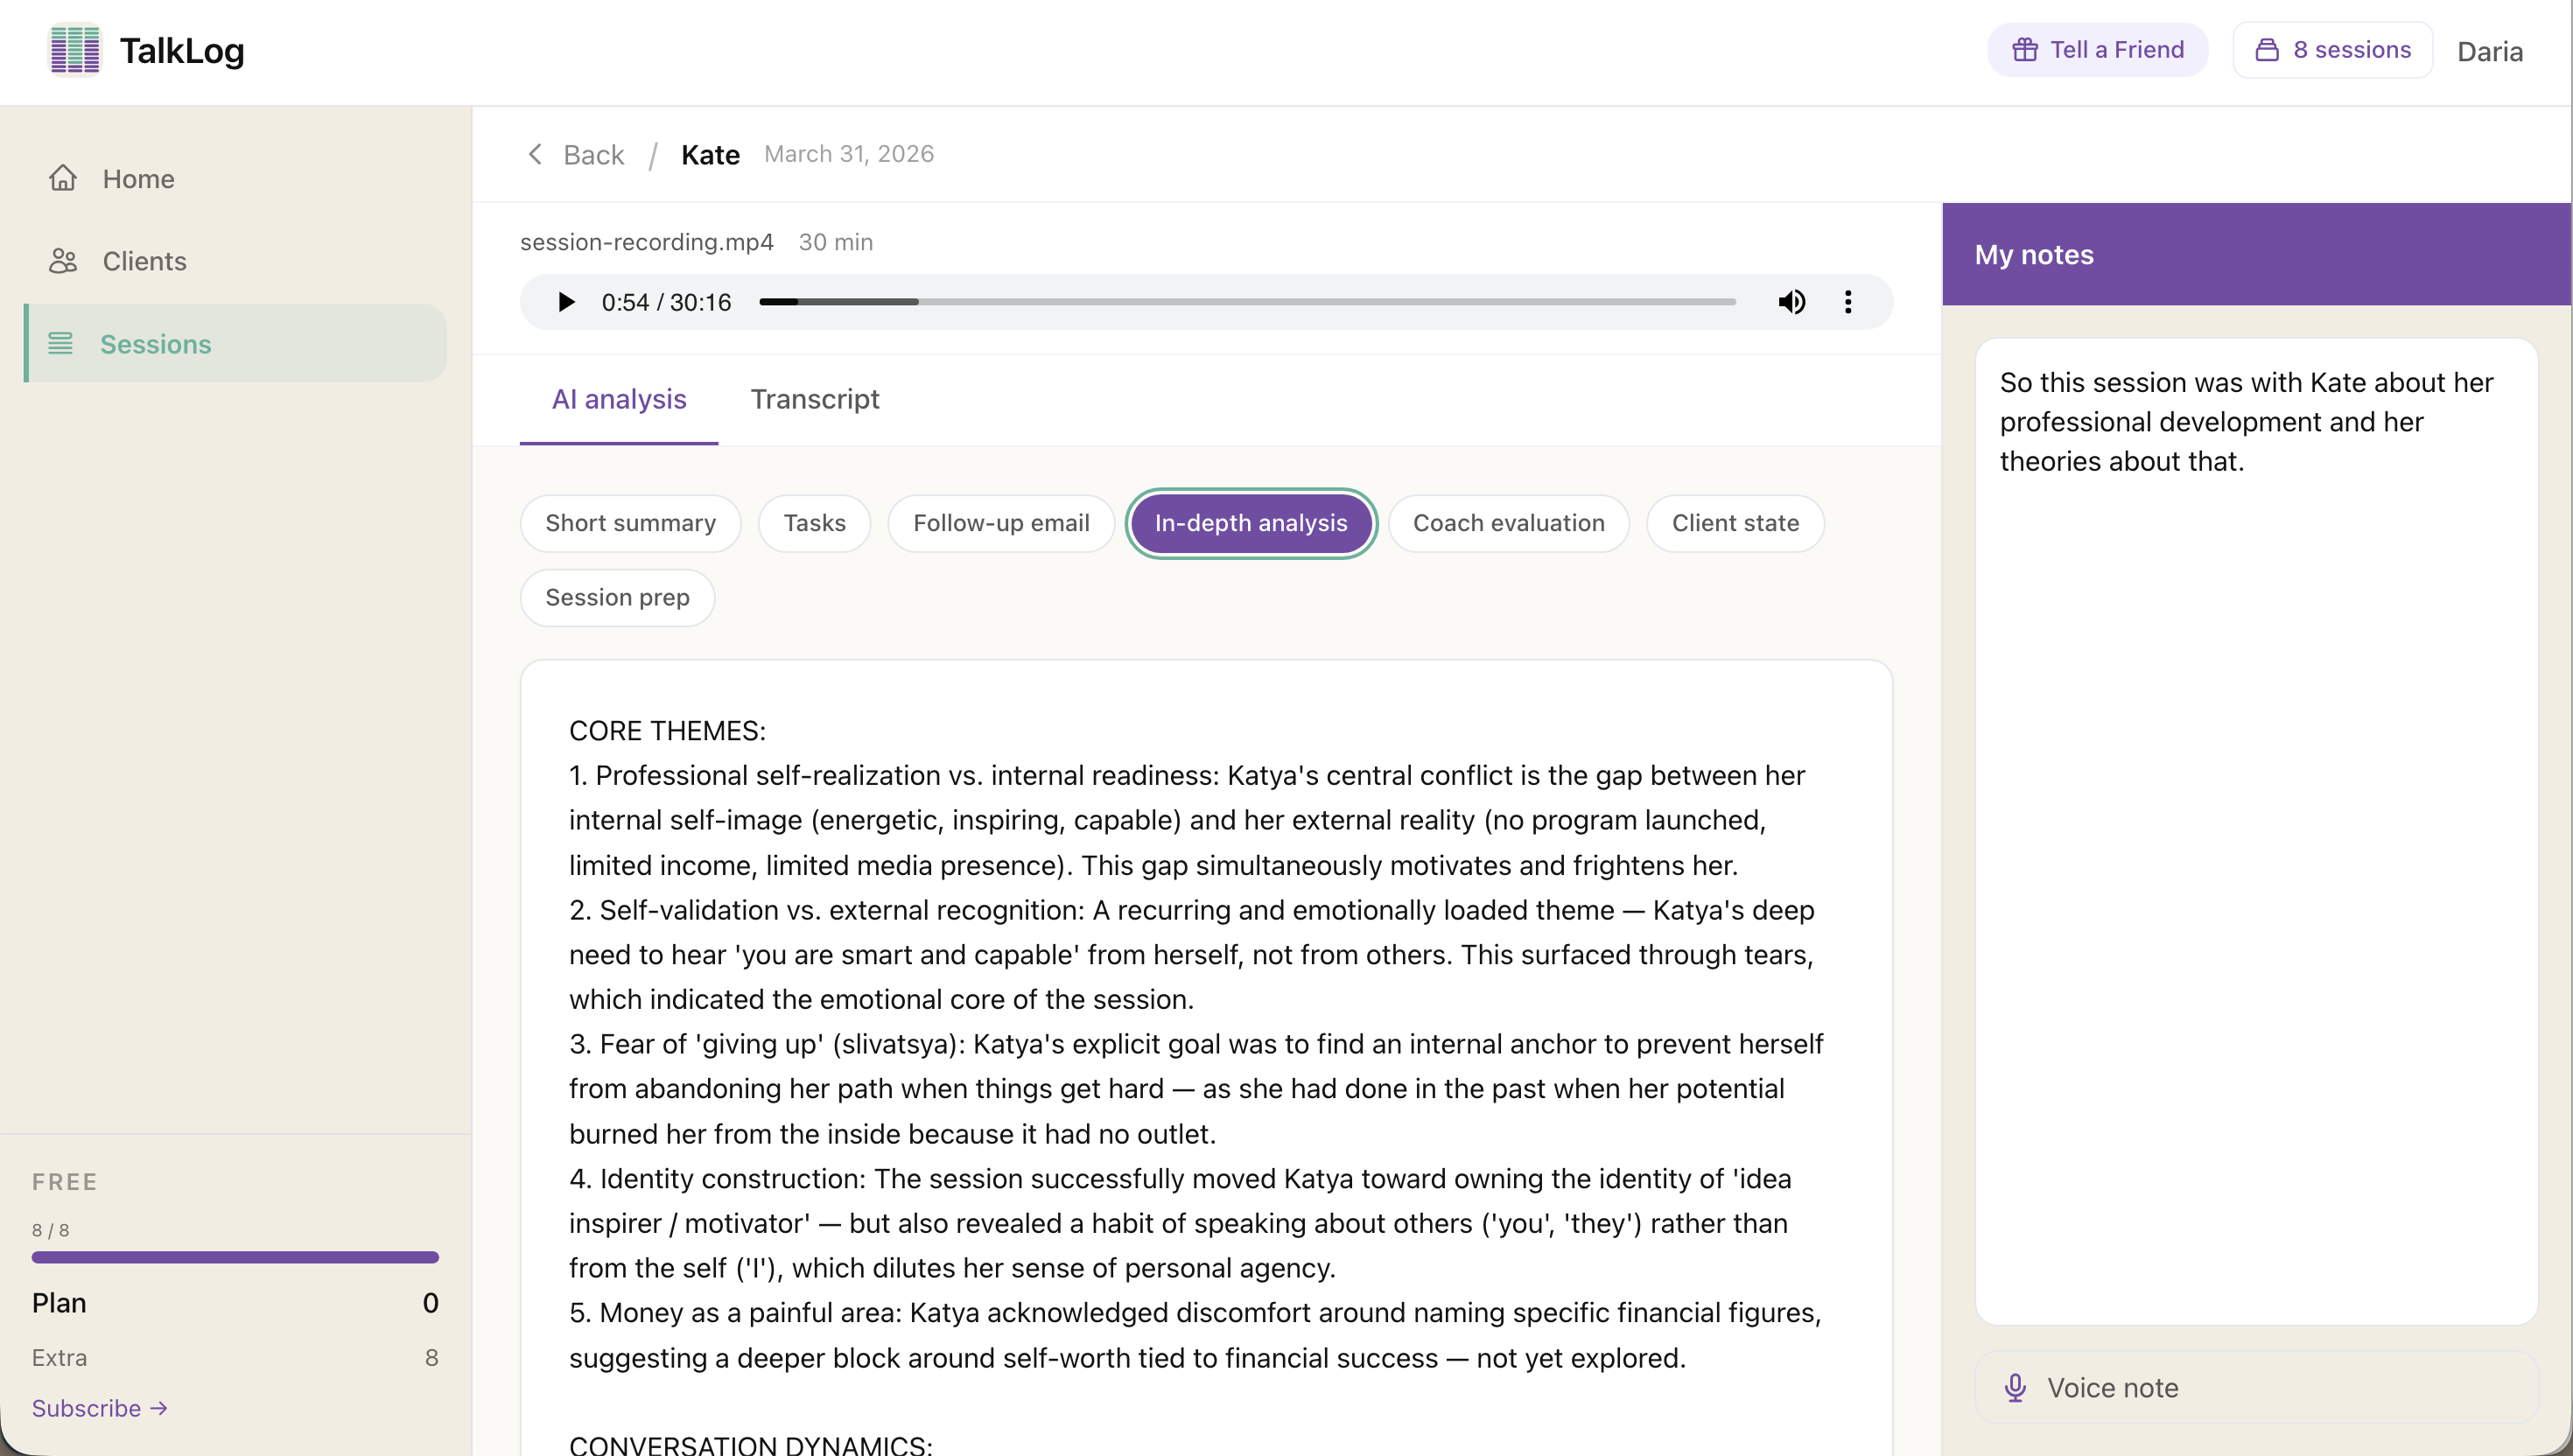Show the Client state analysis
2573x1456 pixels.
tap(1734, 522)
